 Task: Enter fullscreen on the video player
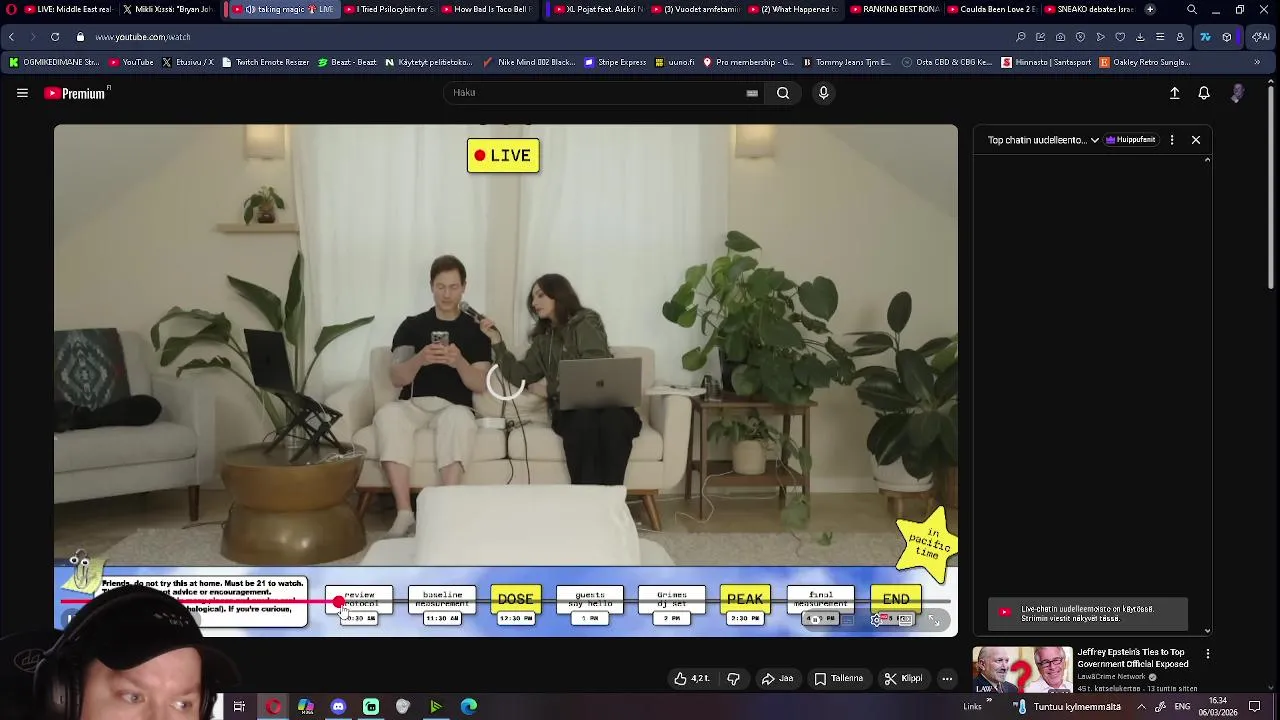pos(934,620)
